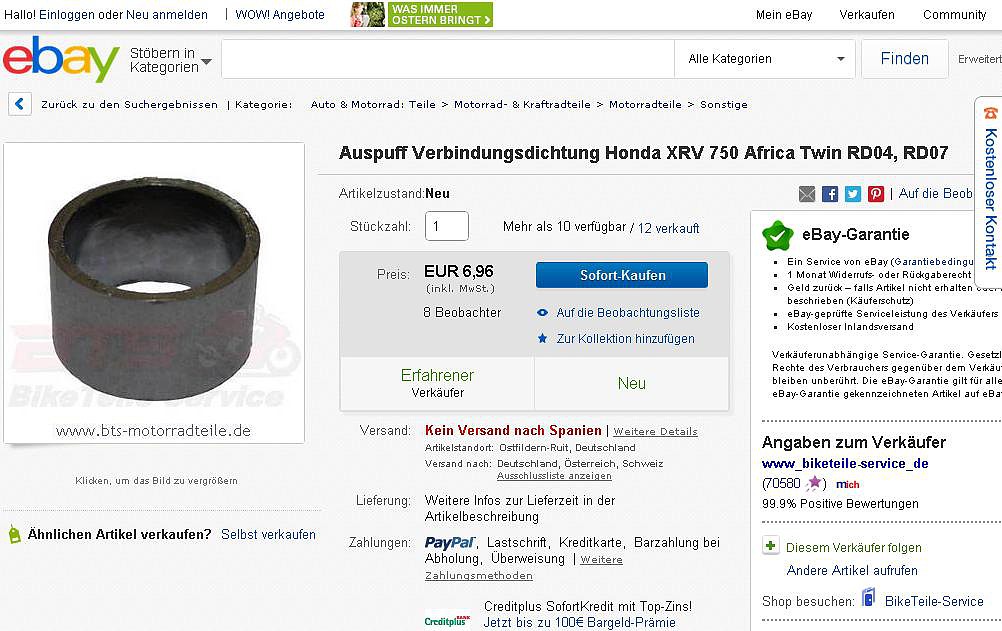The image size is (1002, 631).
Task: Open seller link www_biketeile-service_de
Action: click(845, 464)
